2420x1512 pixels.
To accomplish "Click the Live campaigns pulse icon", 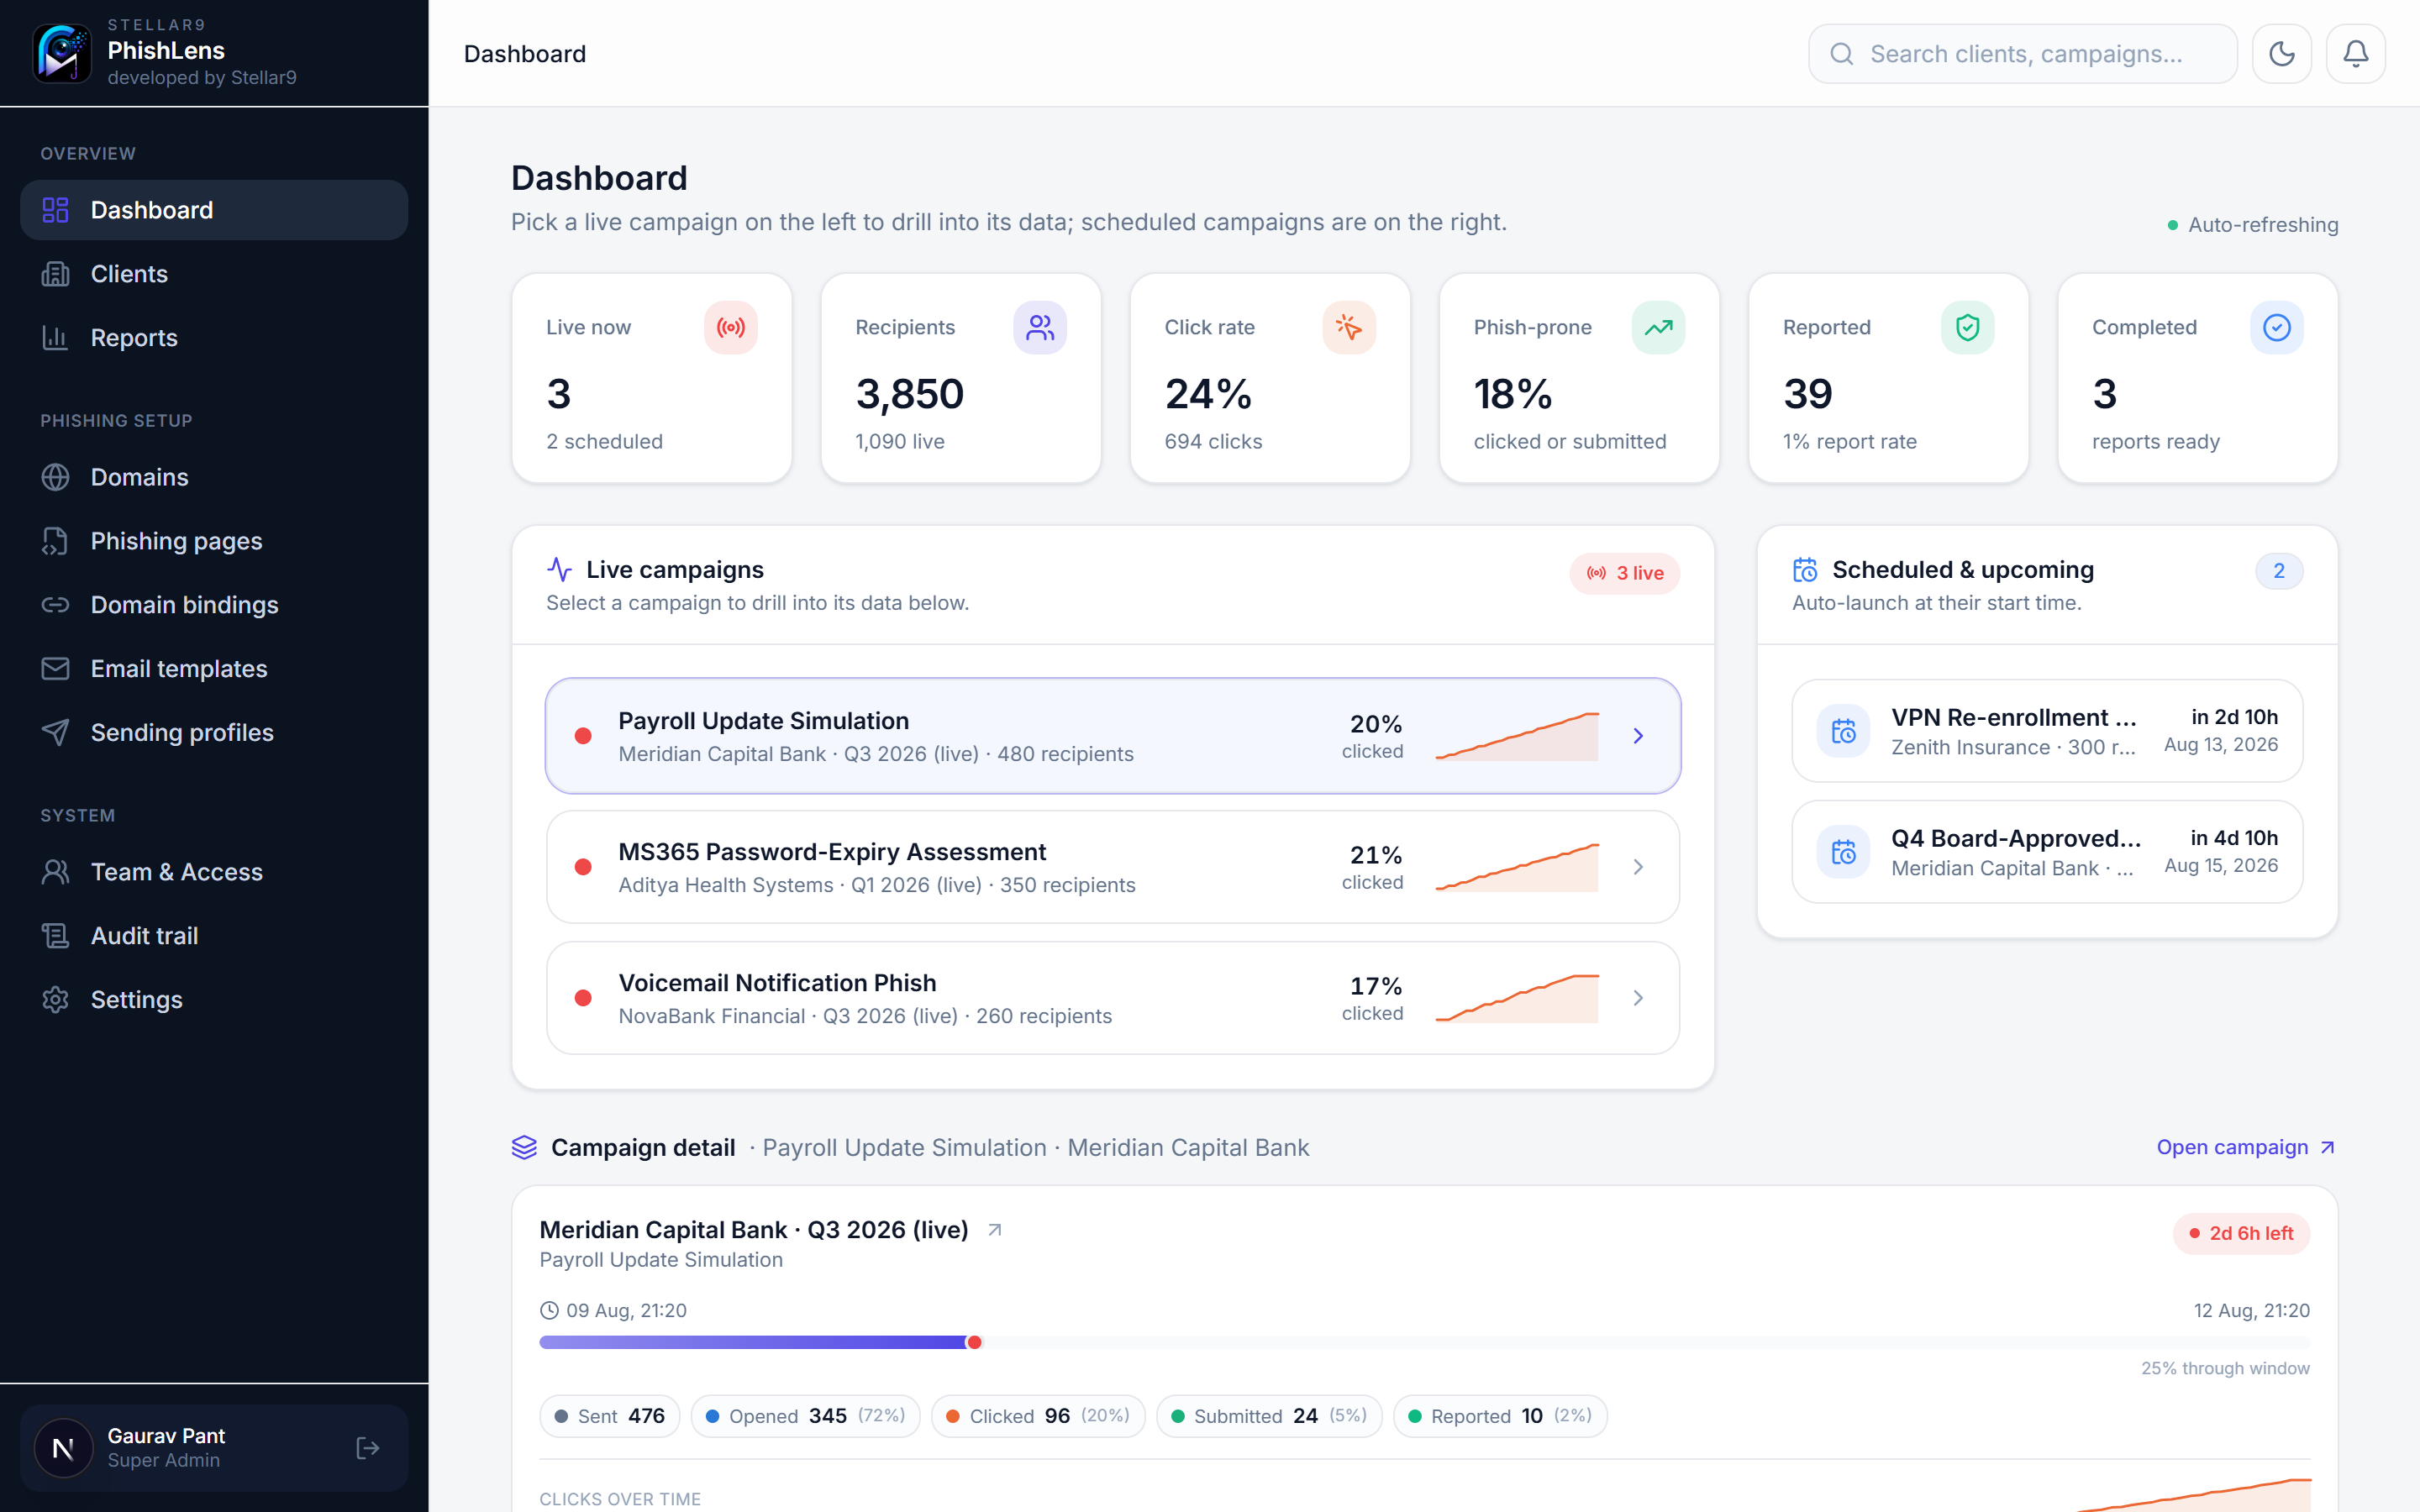I will [559, 570].
